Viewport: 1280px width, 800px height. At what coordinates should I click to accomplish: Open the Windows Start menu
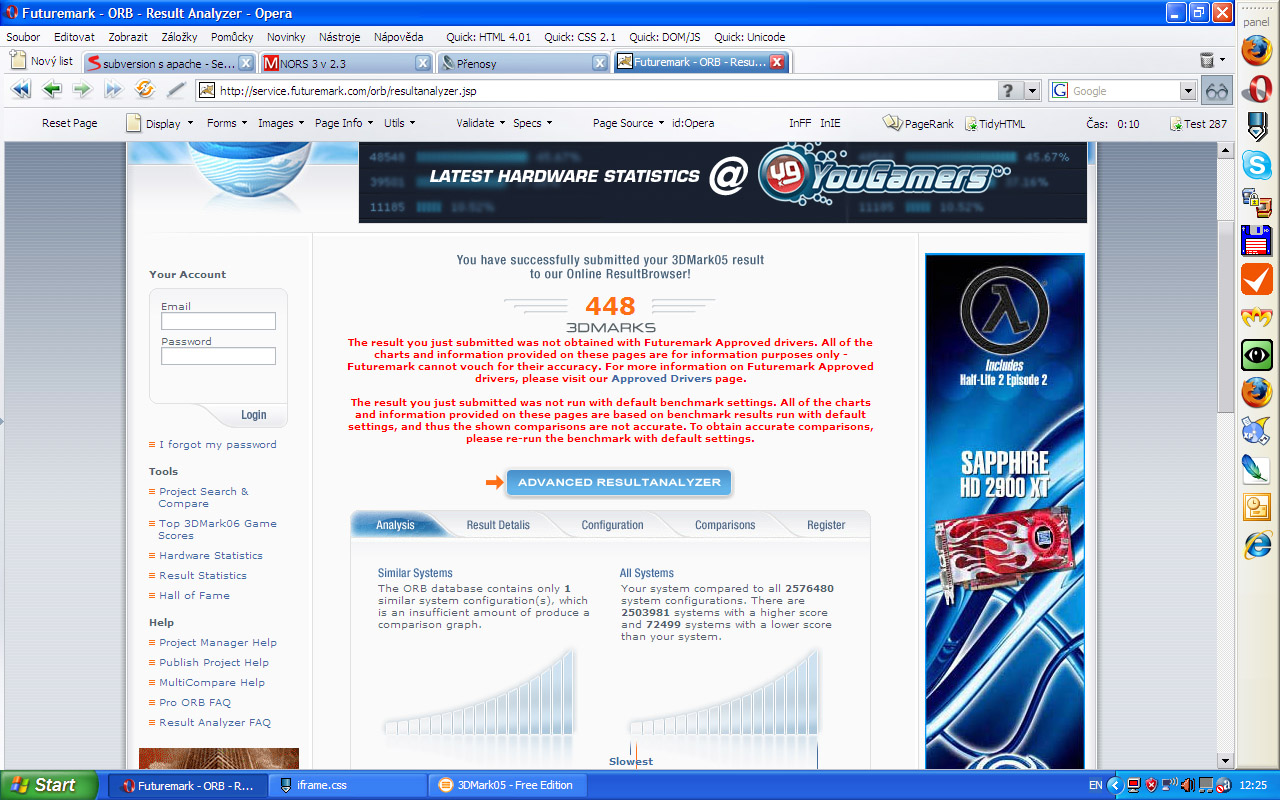pyautogui.click(x=49, y=785)
